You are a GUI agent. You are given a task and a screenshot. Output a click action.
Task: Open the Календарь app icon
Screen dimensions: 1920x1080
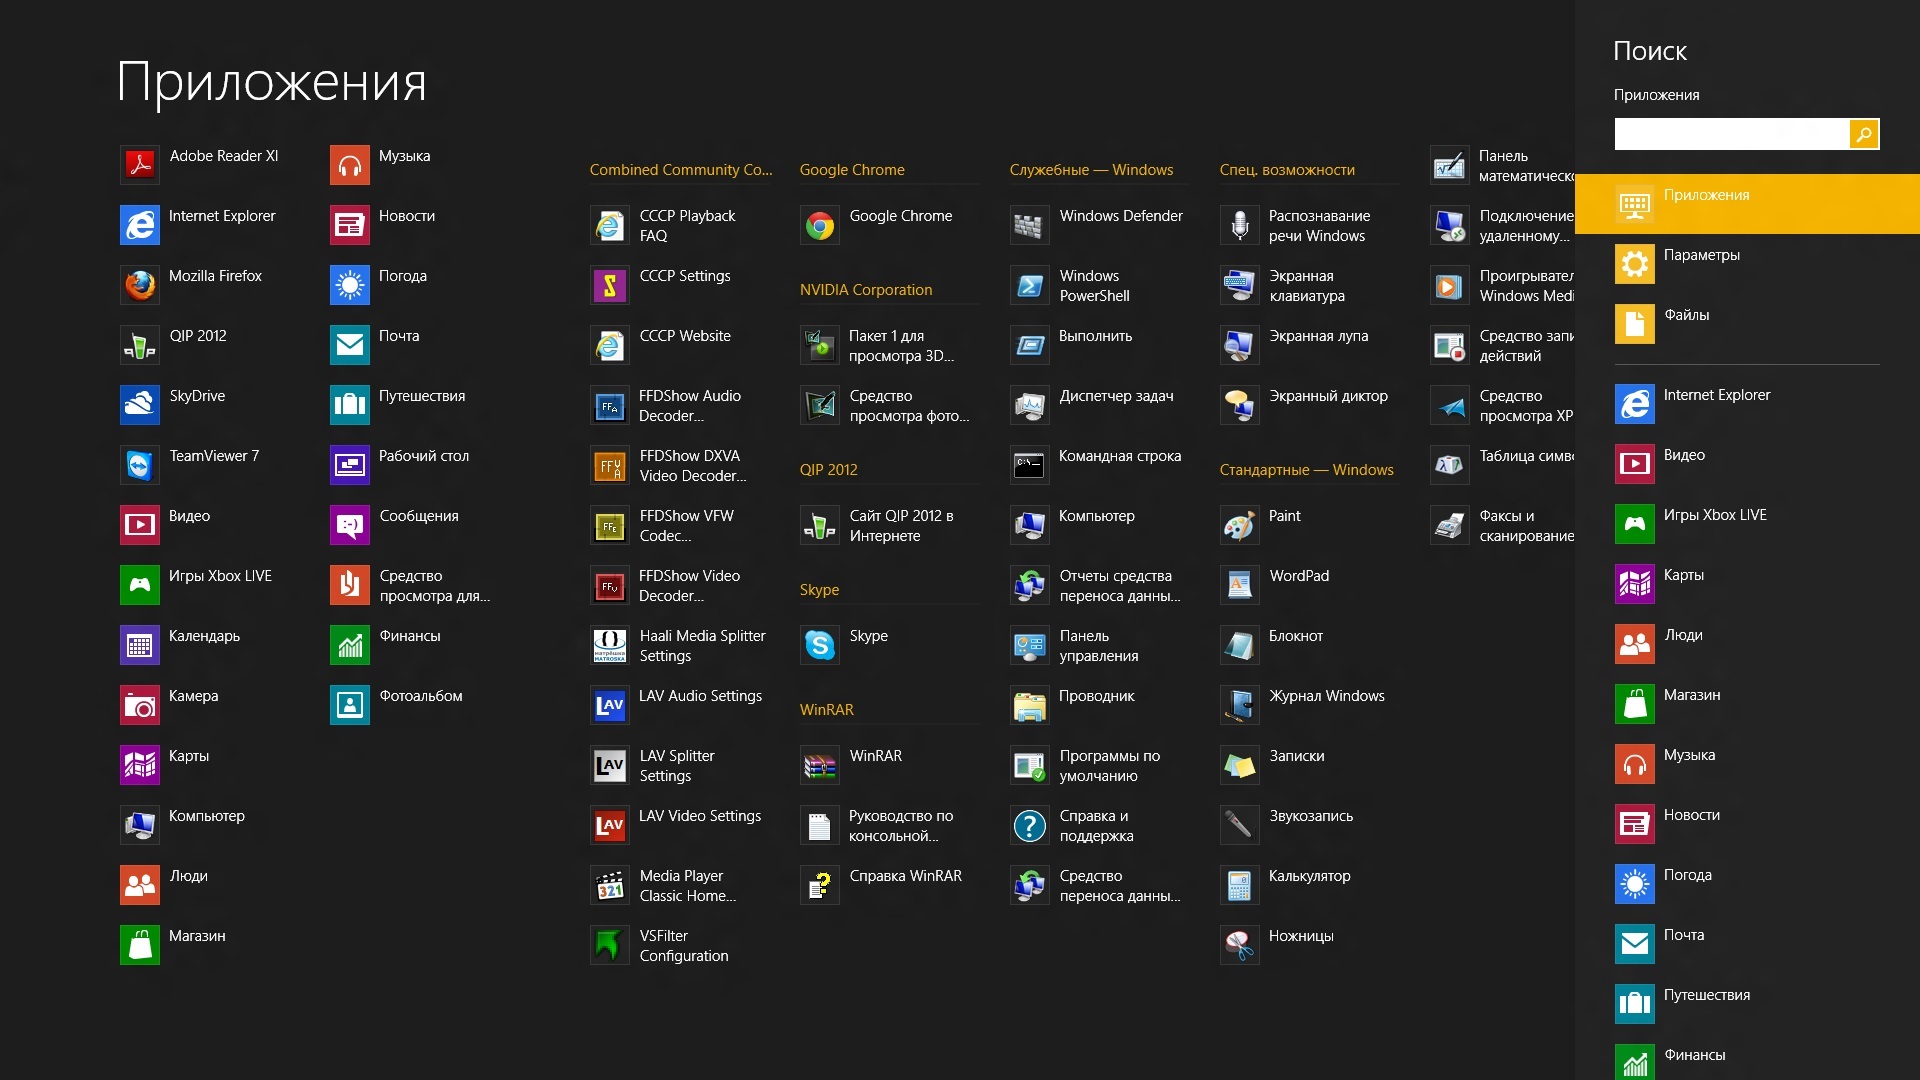point(140,645)
